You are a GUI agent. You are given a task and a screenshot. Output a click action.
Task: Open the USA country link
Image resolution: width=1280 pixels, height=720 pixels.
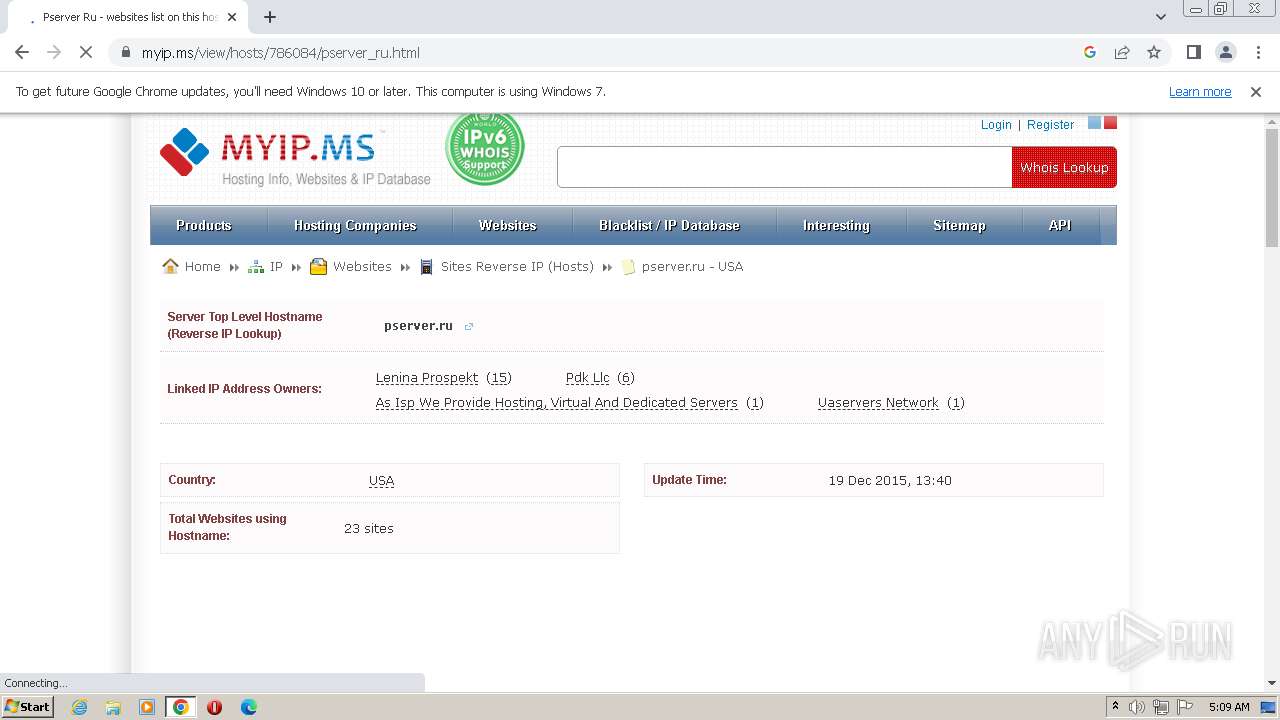tap(382, 481)
